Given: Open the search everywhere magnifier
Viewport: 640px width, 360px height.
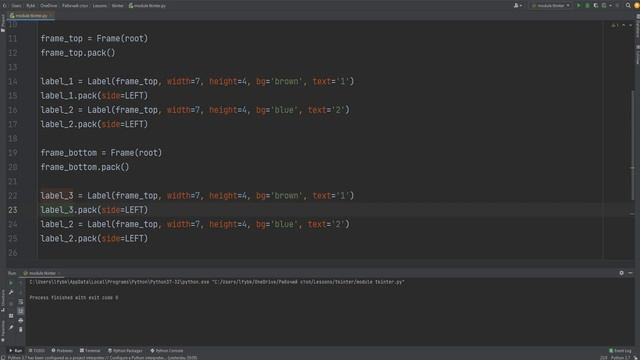Looking at the screenshot, I should coord(628,6).
